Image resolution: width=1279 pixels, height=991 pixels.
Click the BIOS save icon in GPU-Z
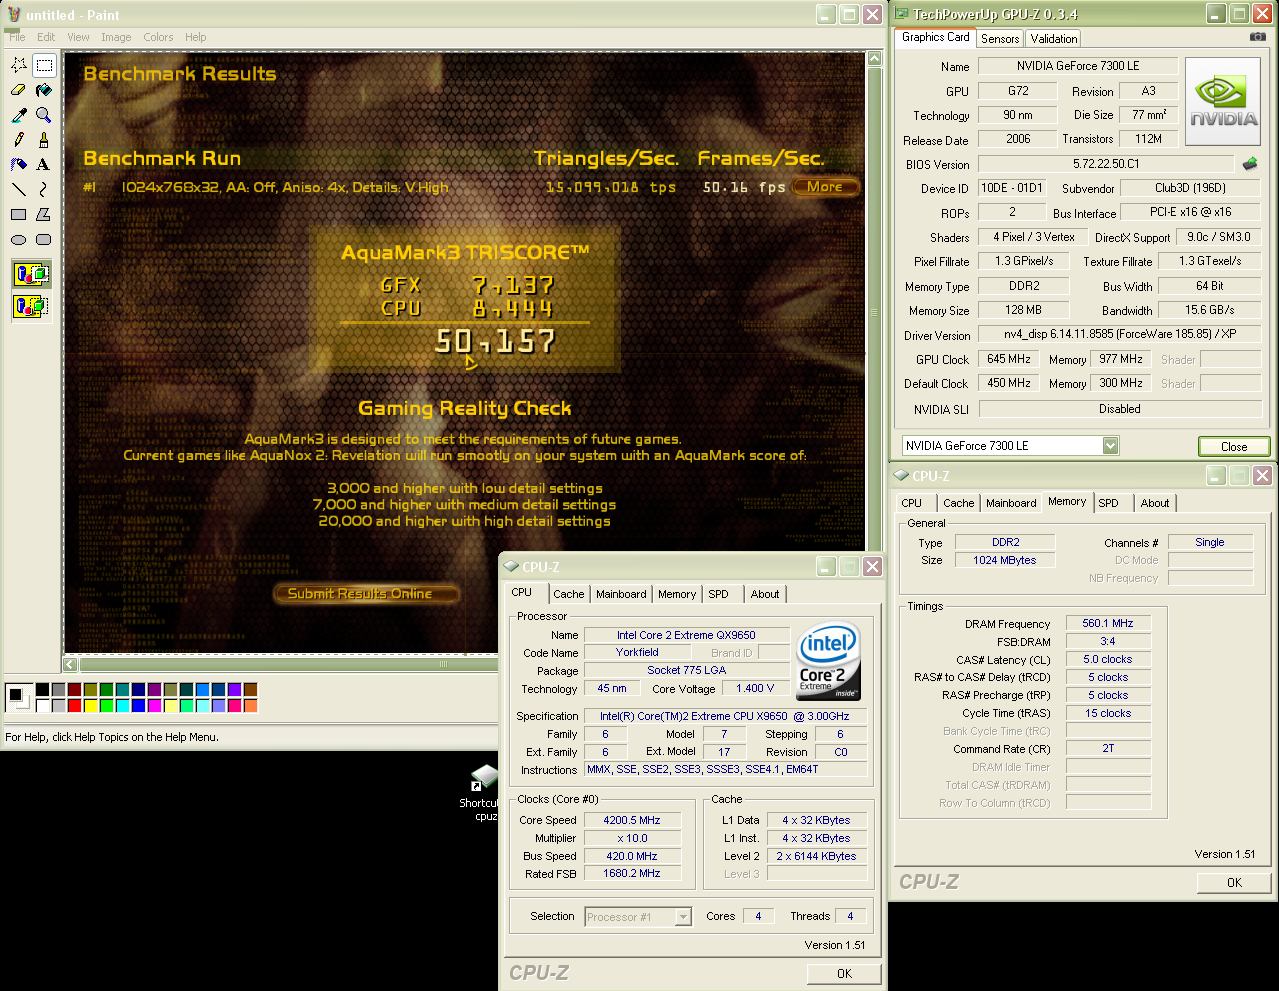1250,163
